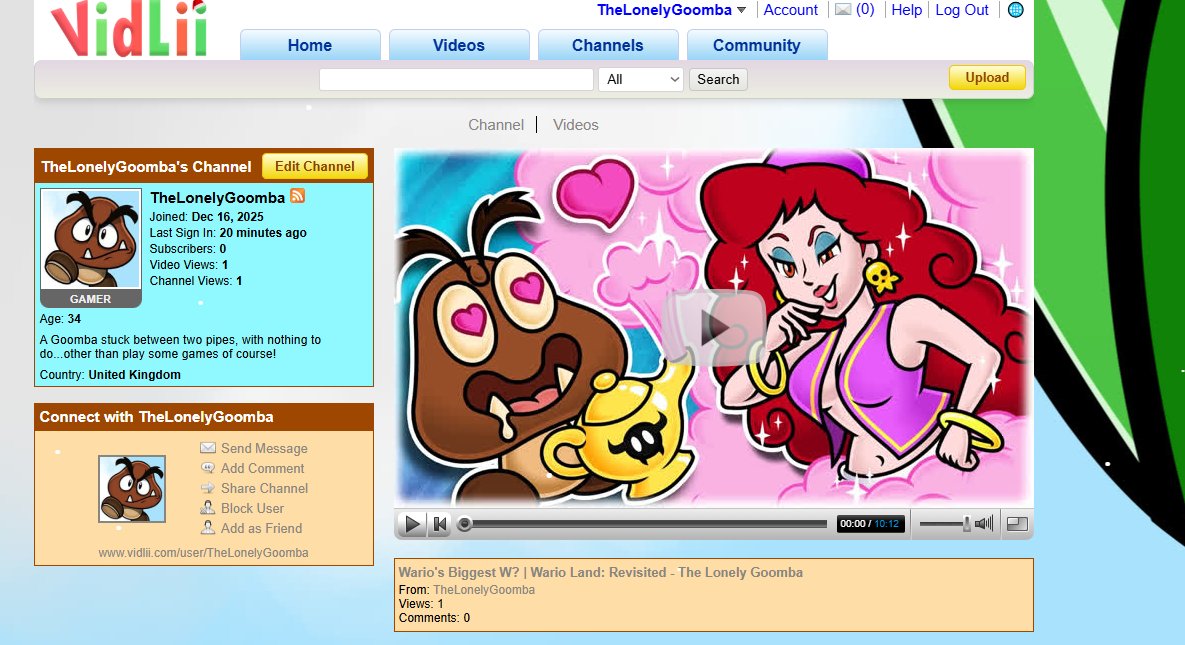This screenshot has height=645, width=1185.
Task: Click the volume slider in the player
Action: 945,523
